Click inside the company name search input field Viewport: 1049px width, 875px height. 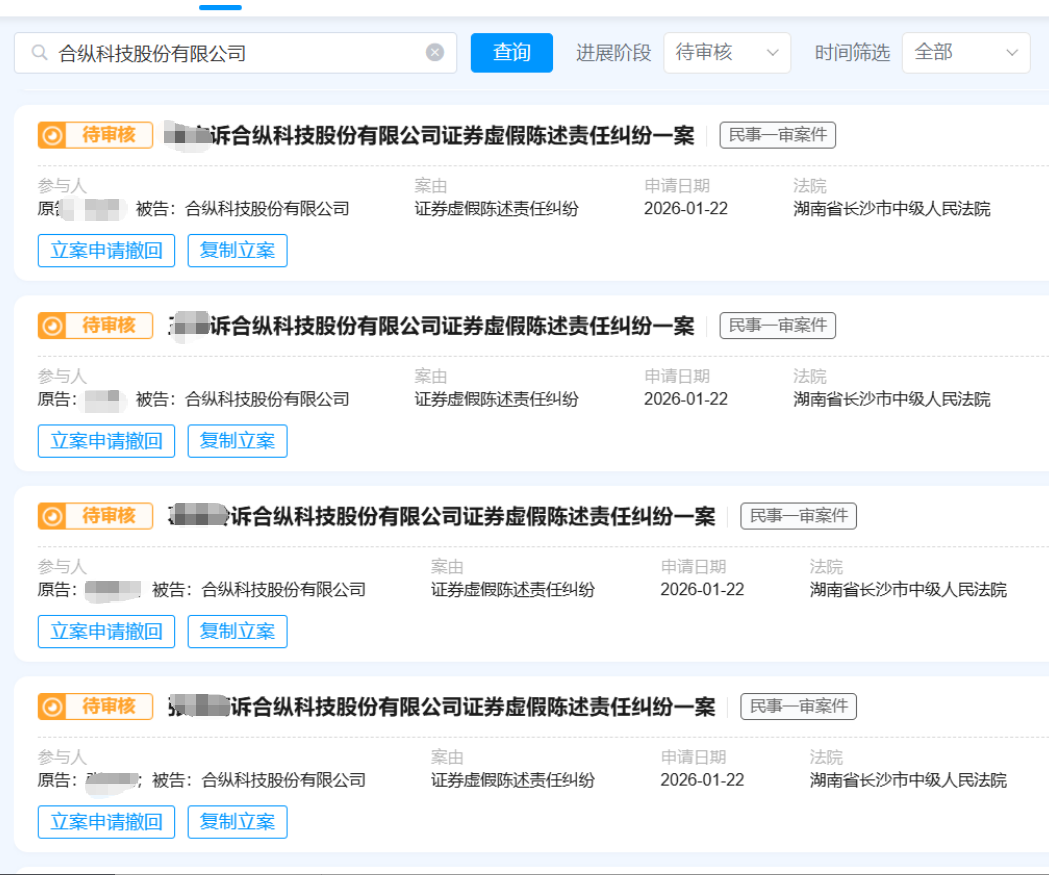(200, 52)
